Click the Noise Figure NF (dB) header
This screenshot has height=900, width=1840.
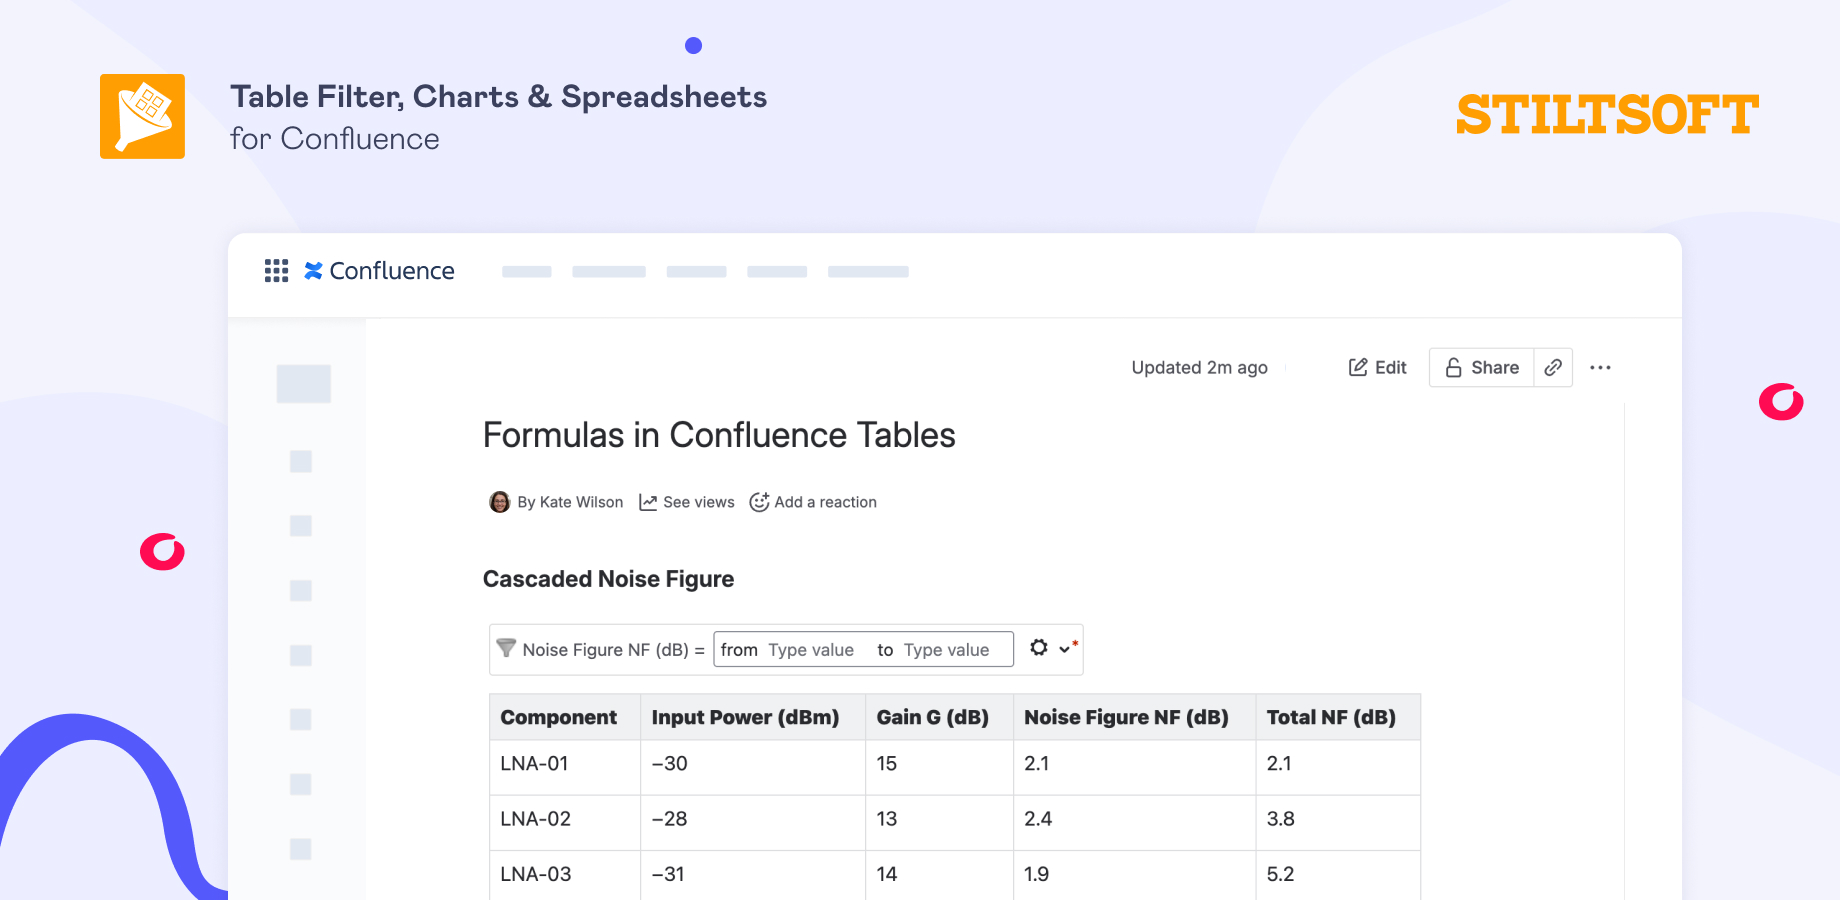(1135, 717)
